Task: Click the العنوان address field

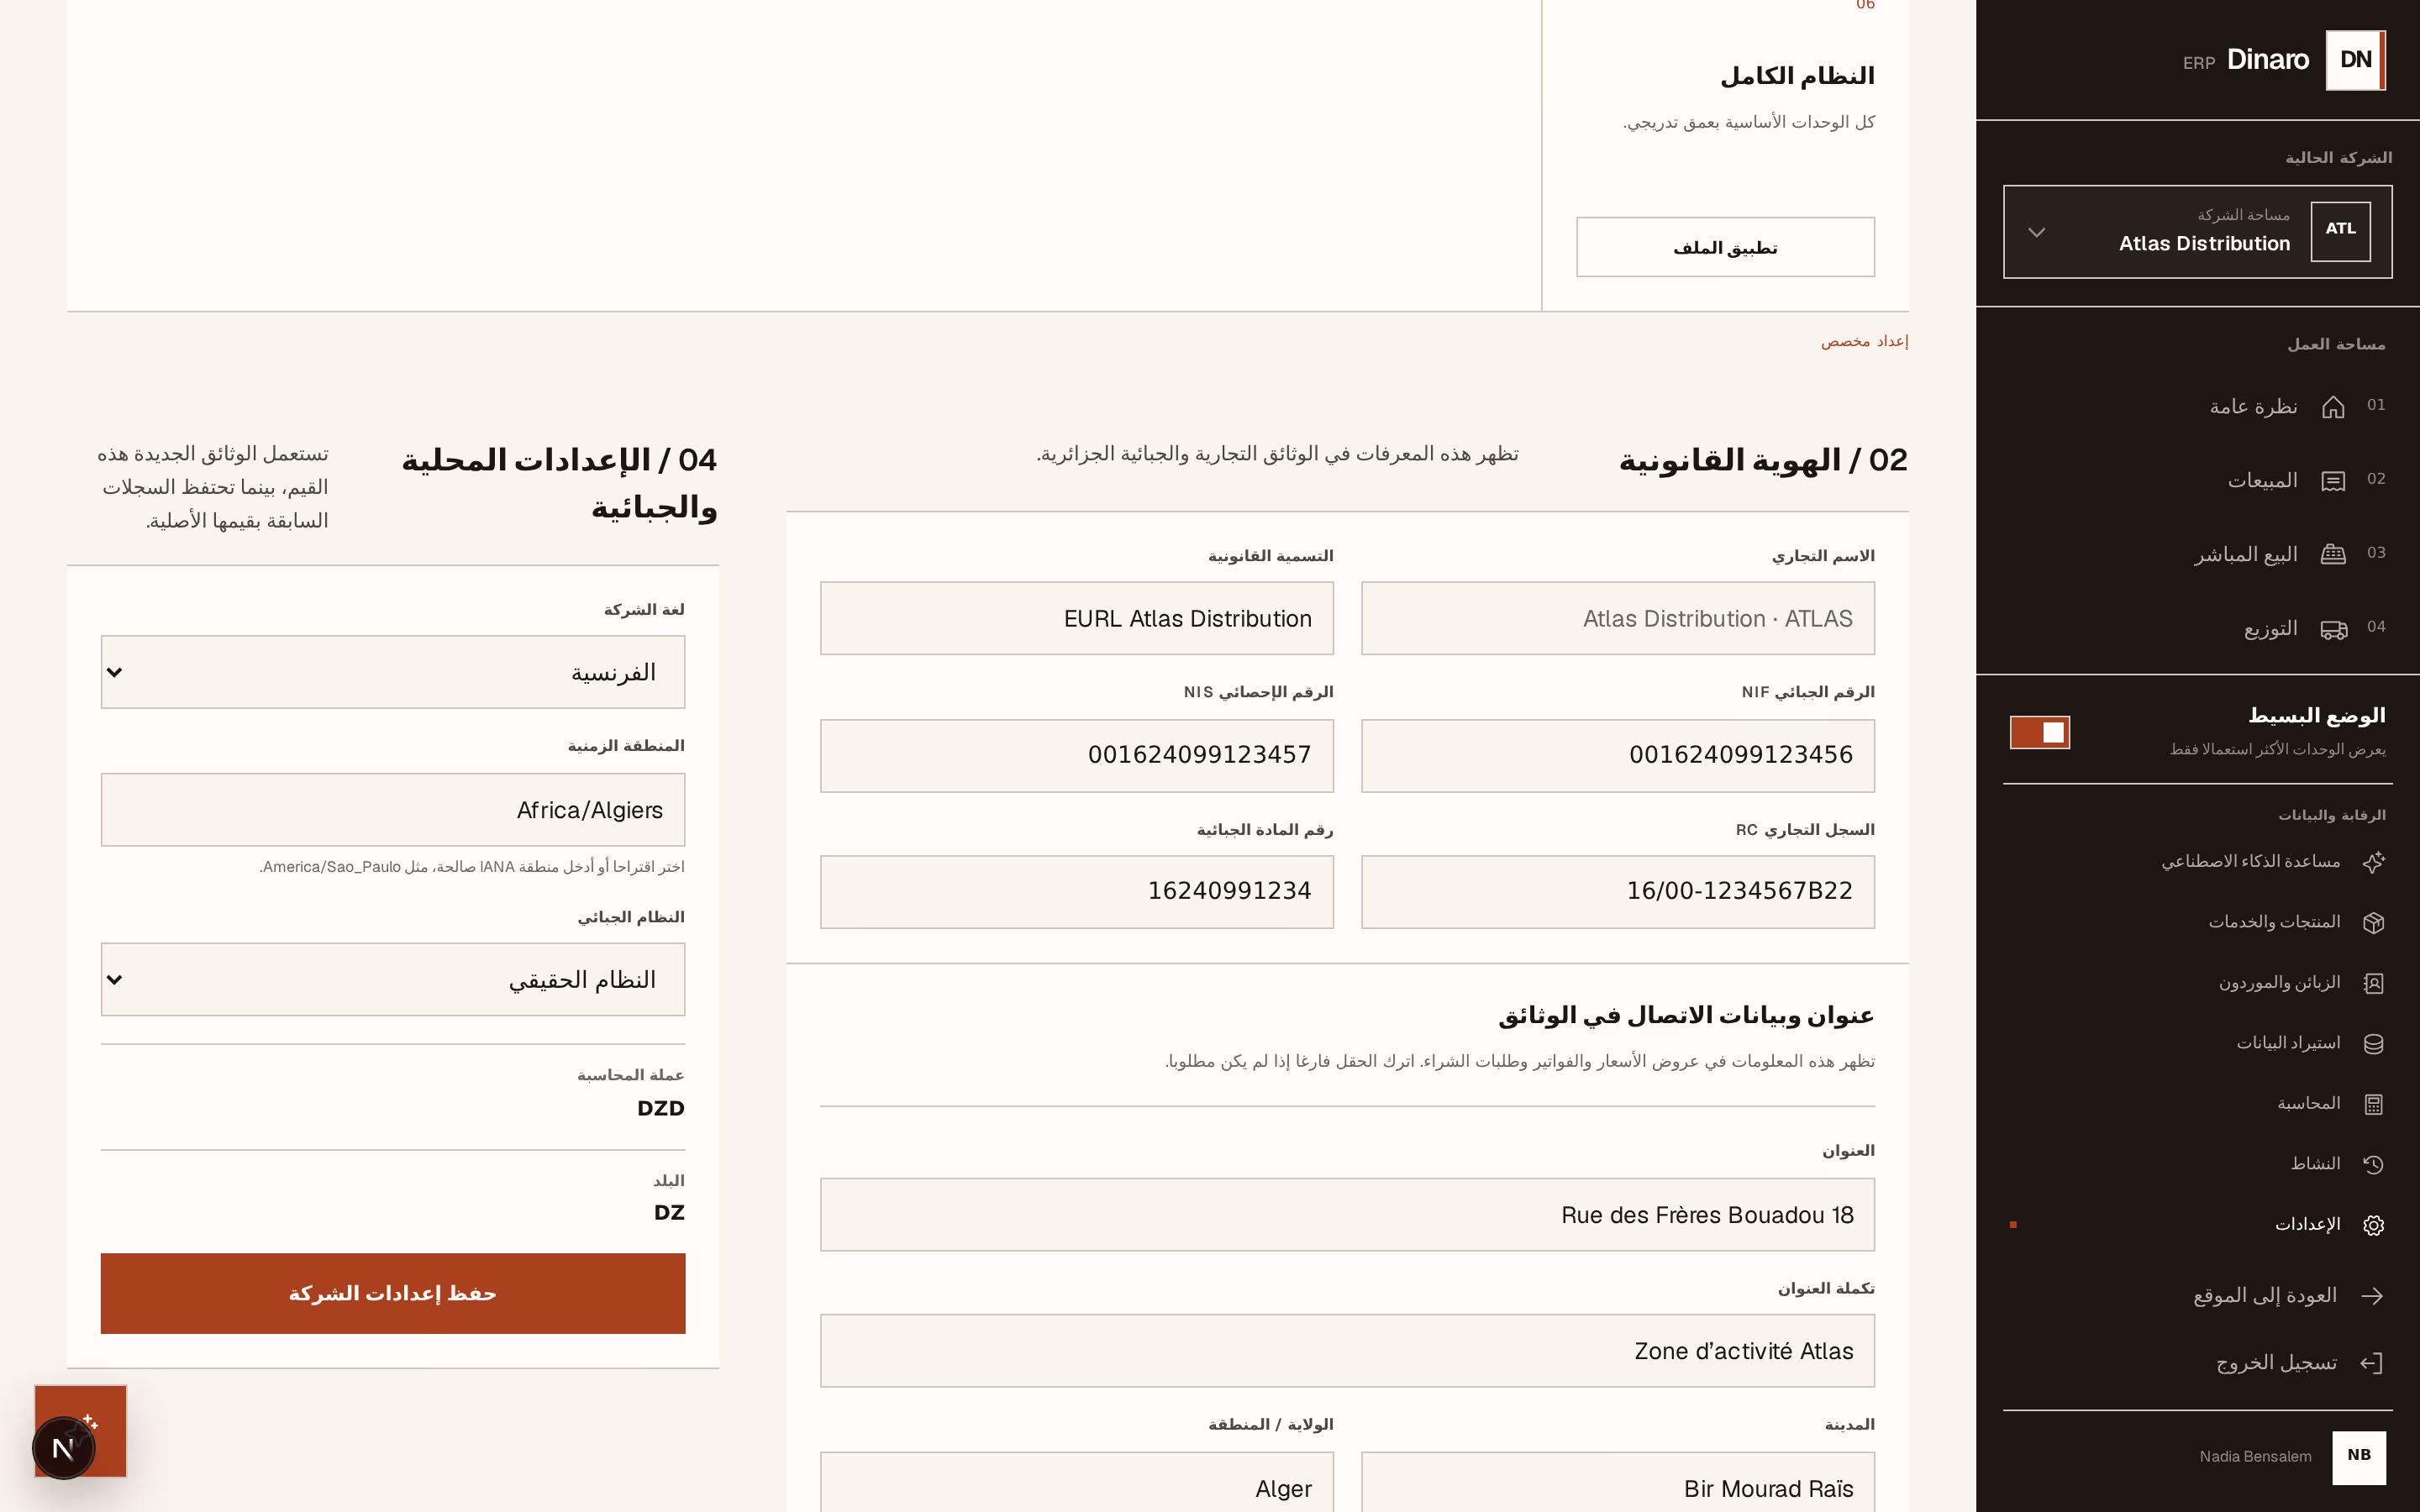Action: pos(1347,1215)
